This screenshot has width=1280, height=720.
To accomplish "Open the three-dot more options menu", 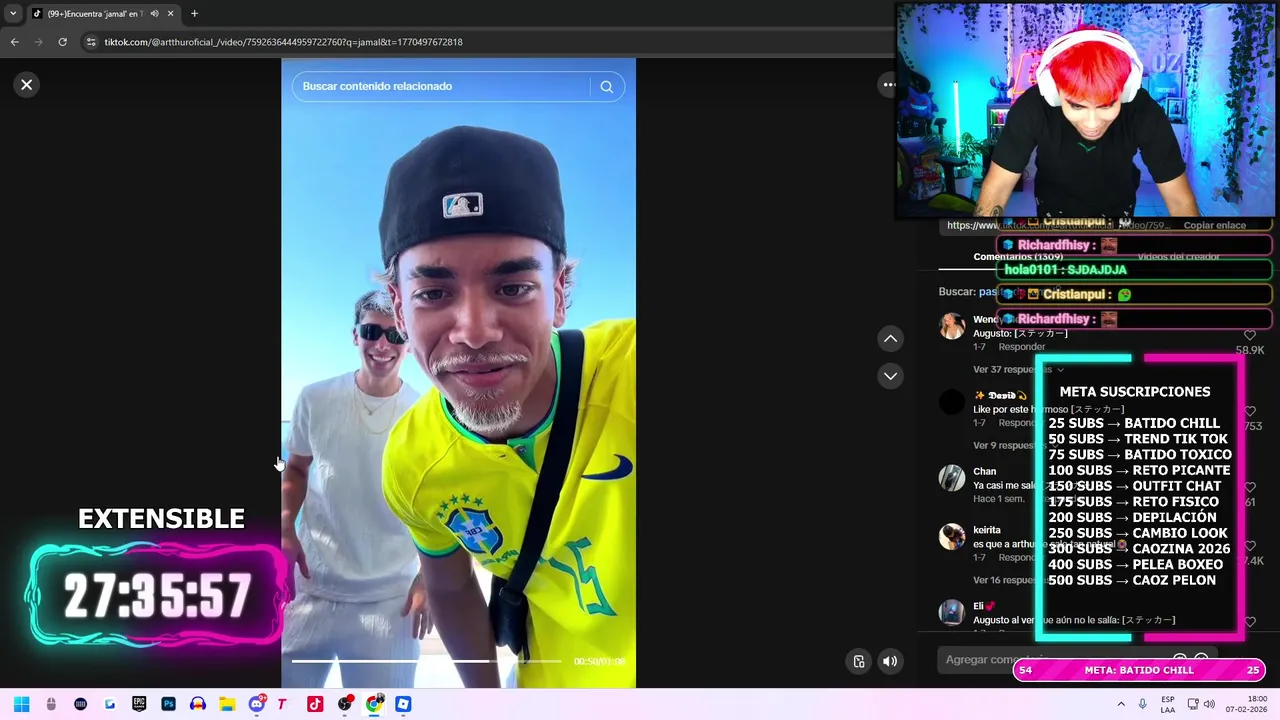I will pos(888,85).
